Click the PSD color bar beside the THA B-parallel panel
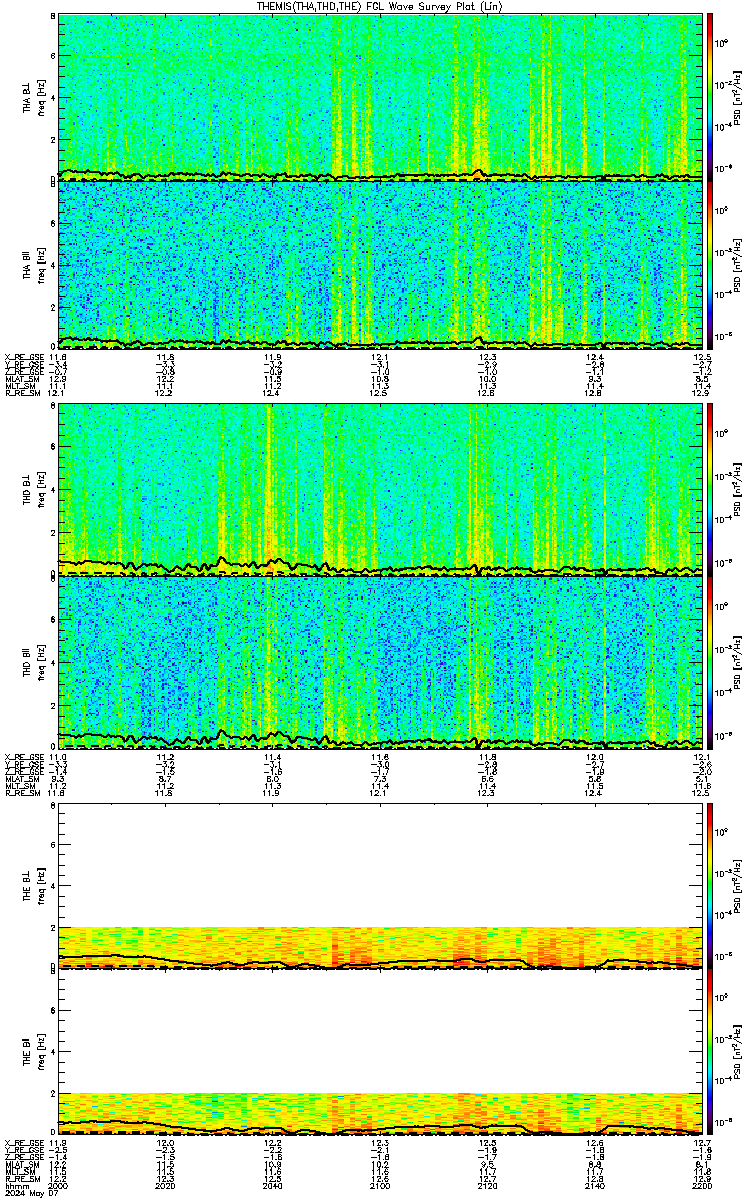The image size is (750, 1200). click(710, 265)
